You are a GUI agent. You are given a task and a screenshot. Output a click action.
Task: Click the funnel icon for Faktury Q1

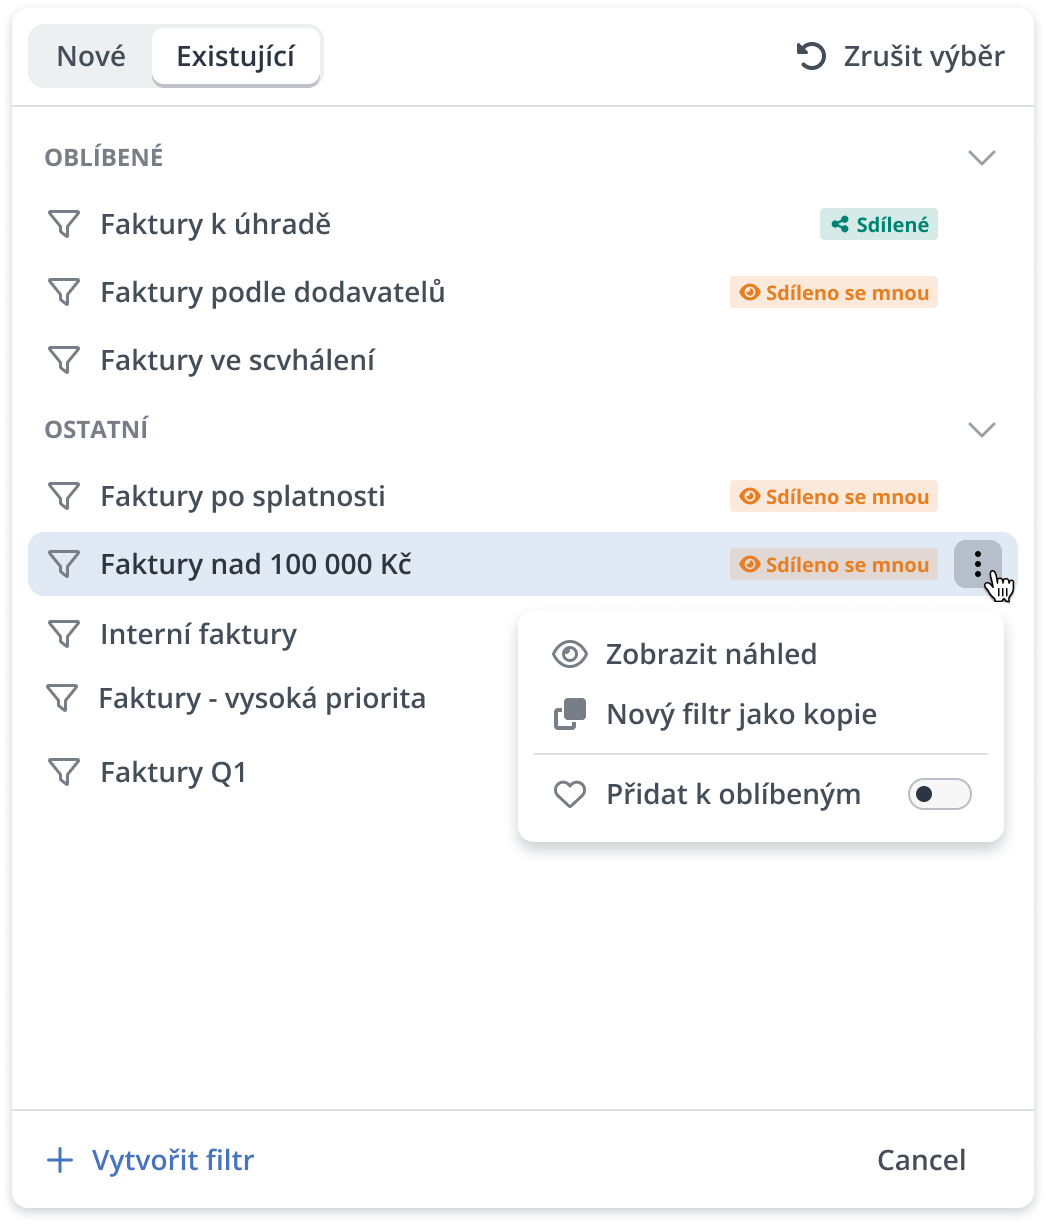coord(64,772)
